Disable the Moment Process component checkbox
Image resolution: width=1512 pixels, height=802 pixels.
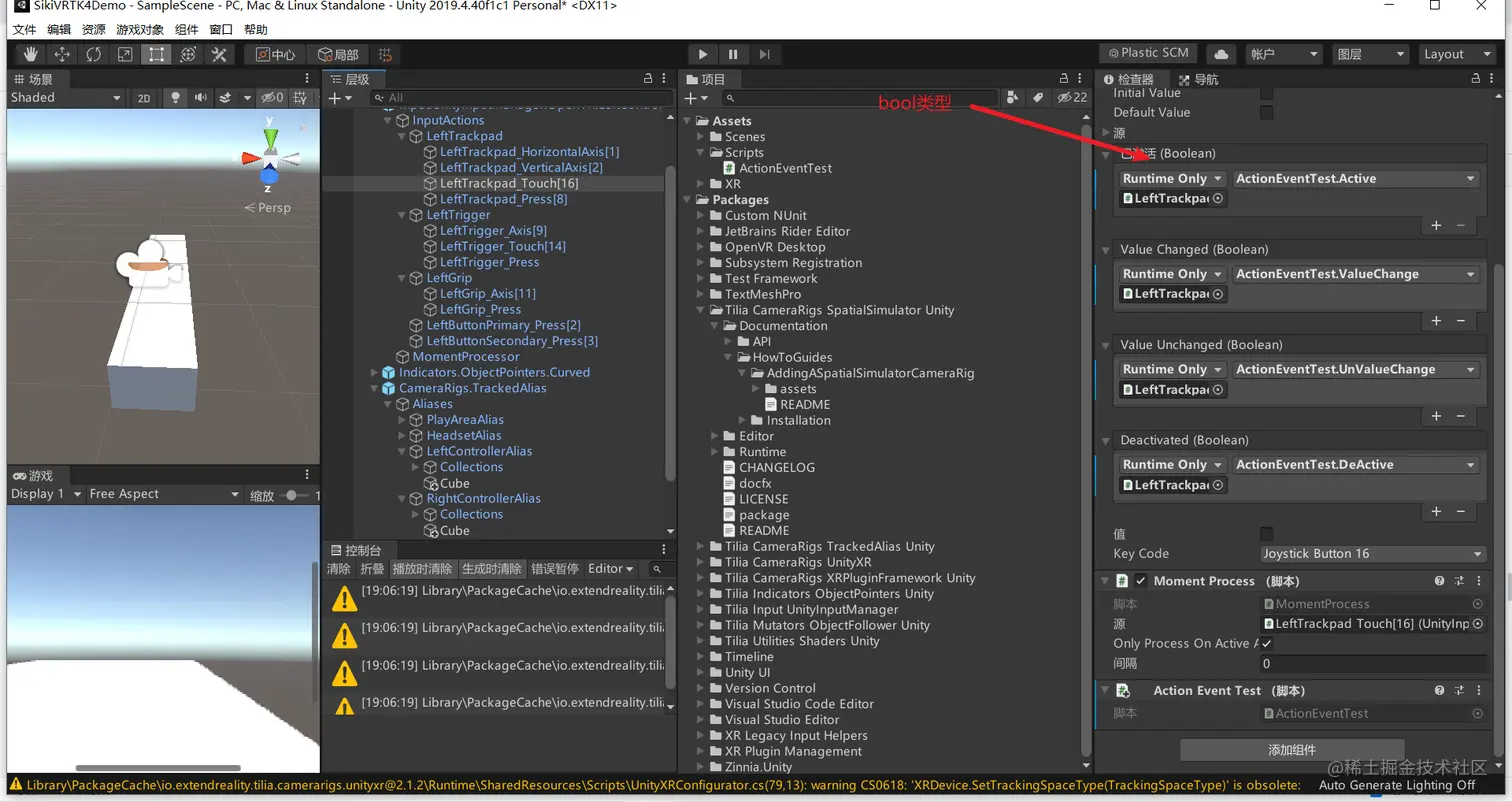pos(1140,581)
